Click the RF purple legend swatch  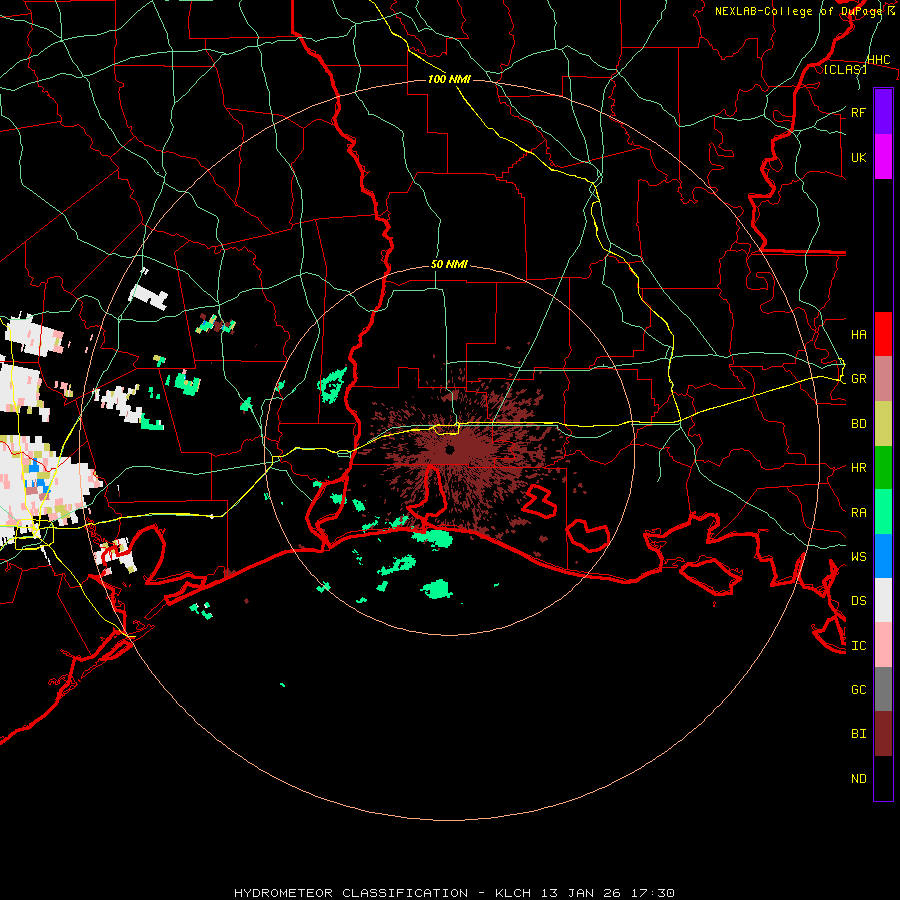click(x=883, y=112)
